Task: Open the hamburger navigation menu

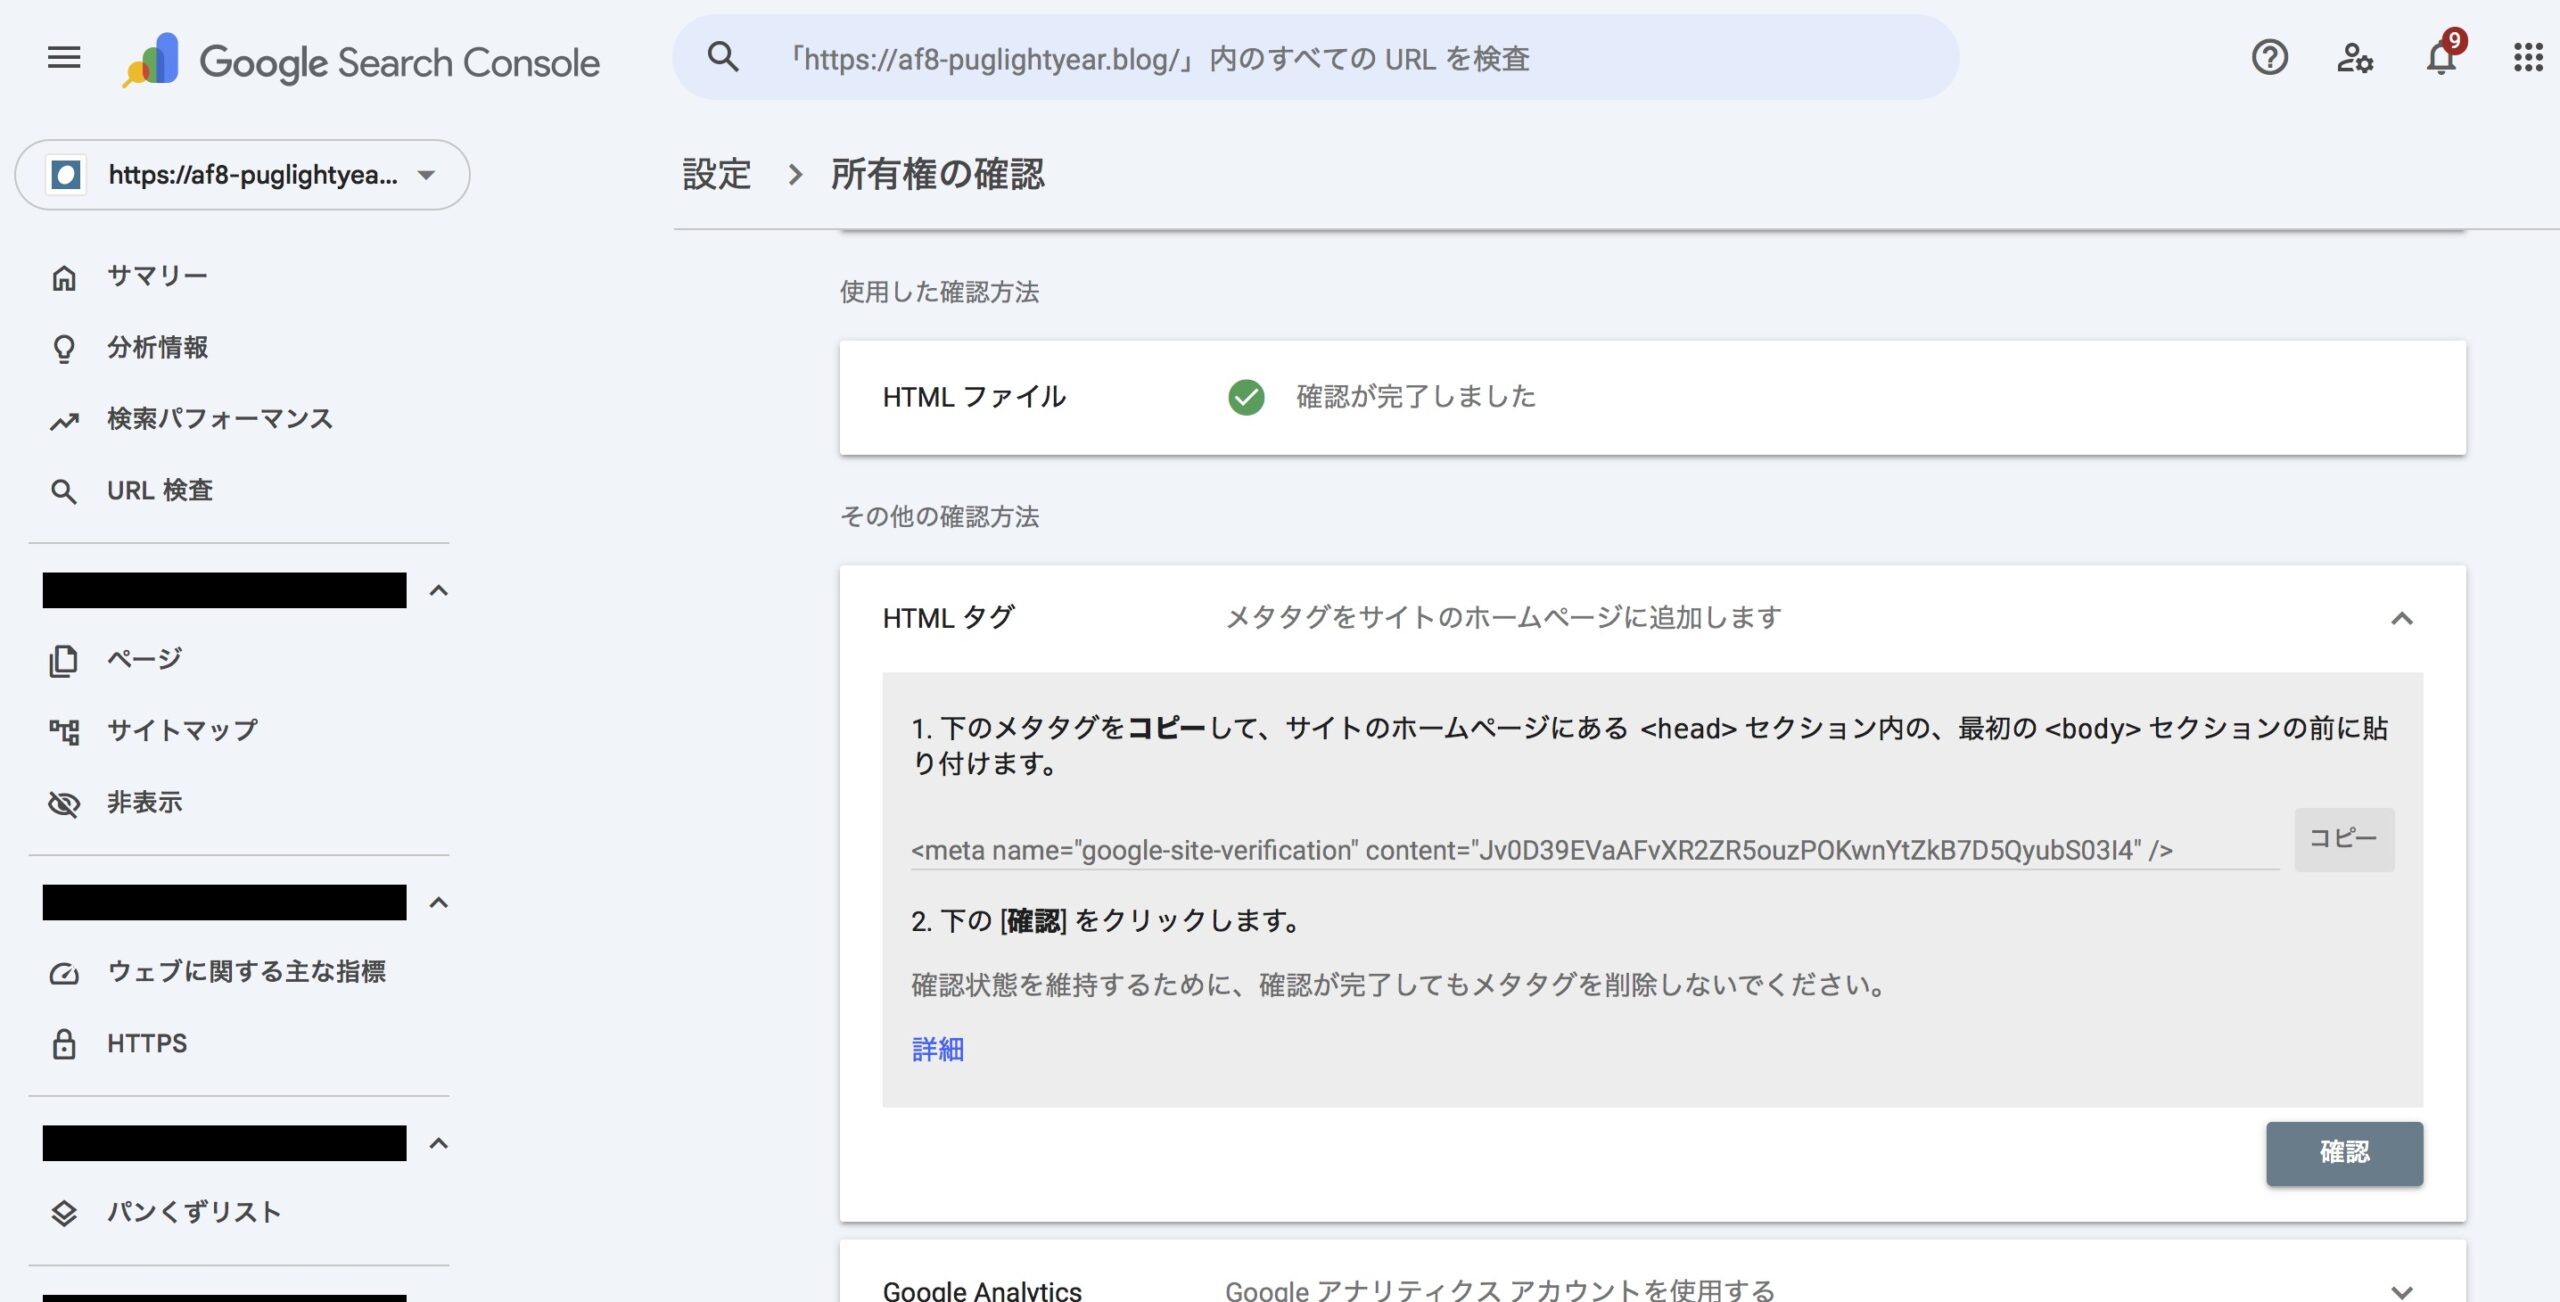Action: click(x=64, y=58)
